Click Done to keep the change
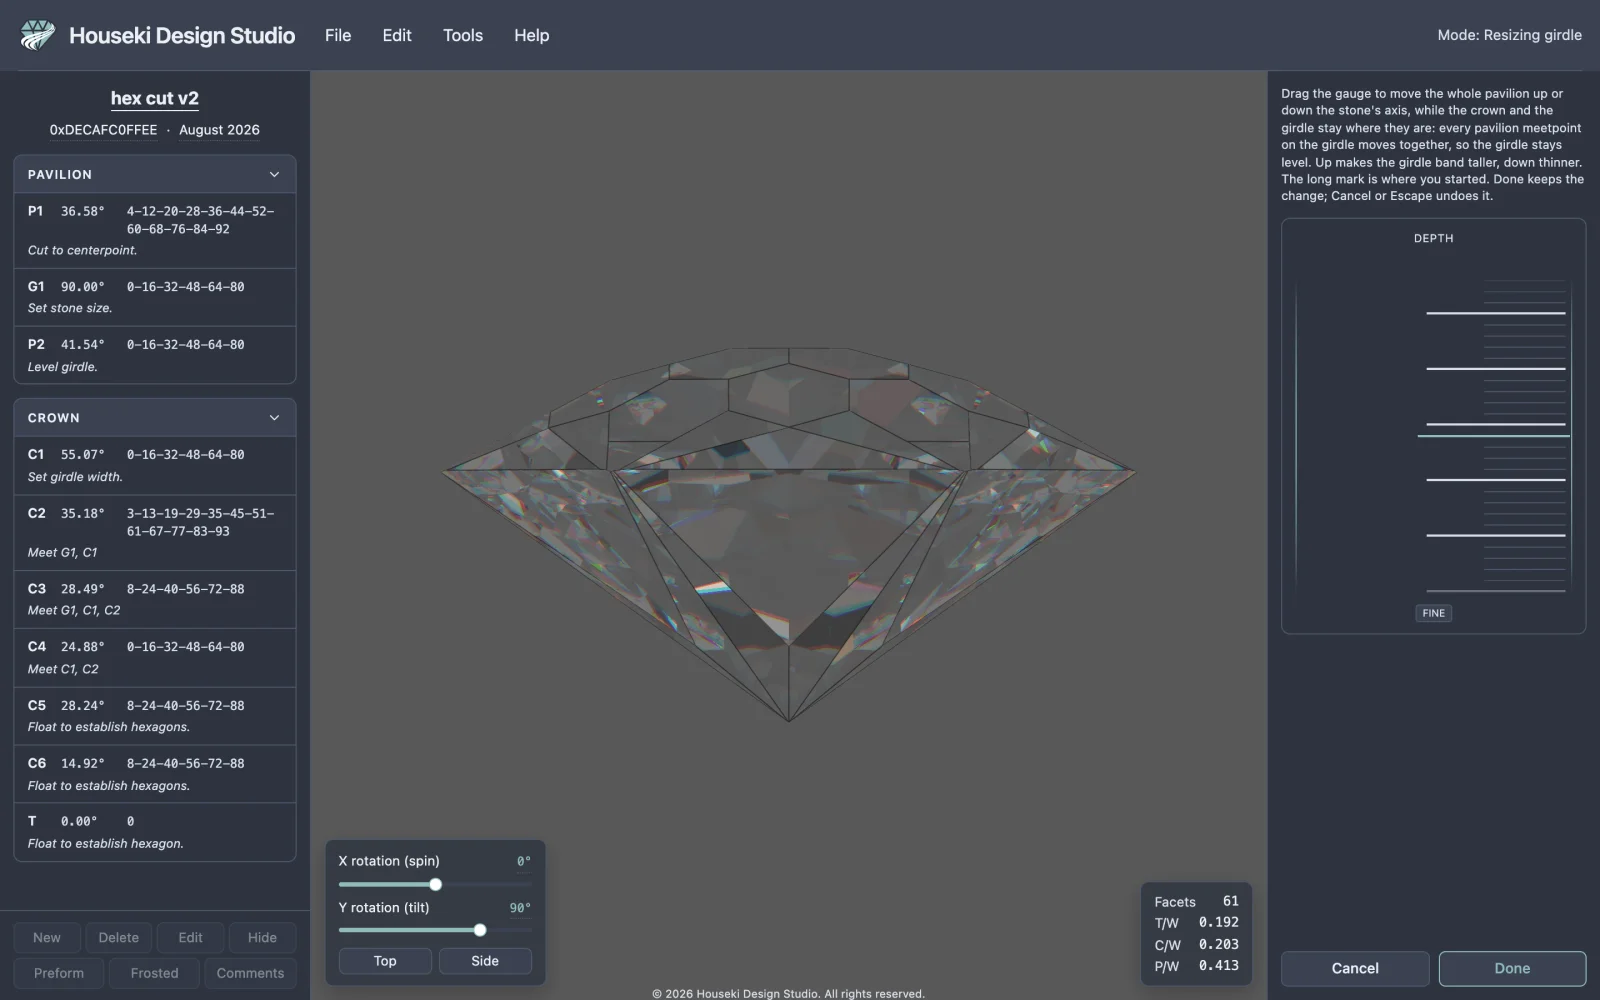 1512,968
